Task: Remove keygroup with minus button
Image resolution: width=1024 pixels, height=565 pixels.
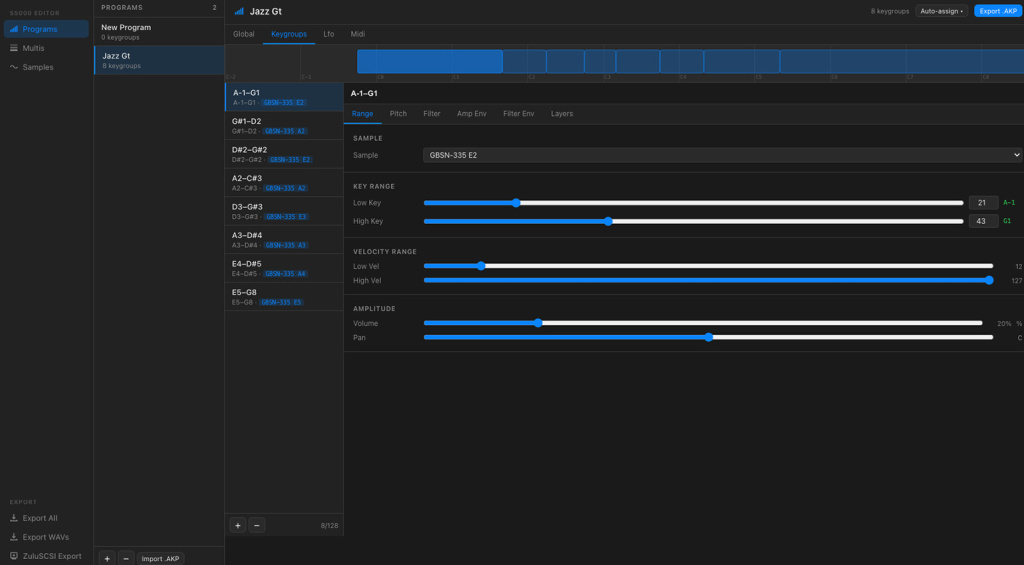Action: [257, 525]
